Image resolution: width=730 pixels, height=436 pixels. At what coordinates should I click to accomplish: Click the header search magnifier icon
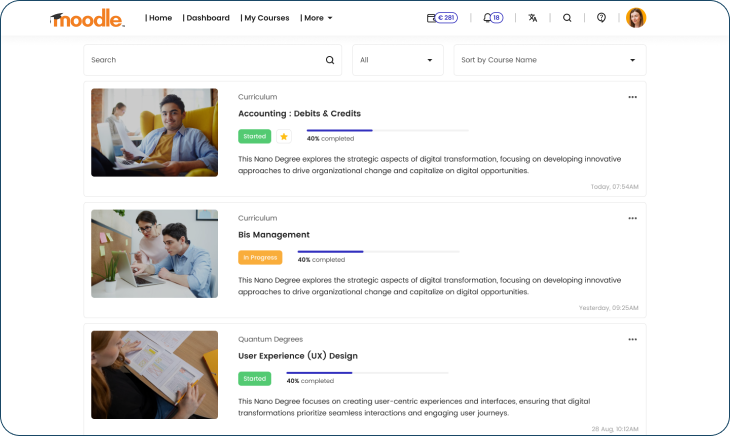[x=567, y=18]
